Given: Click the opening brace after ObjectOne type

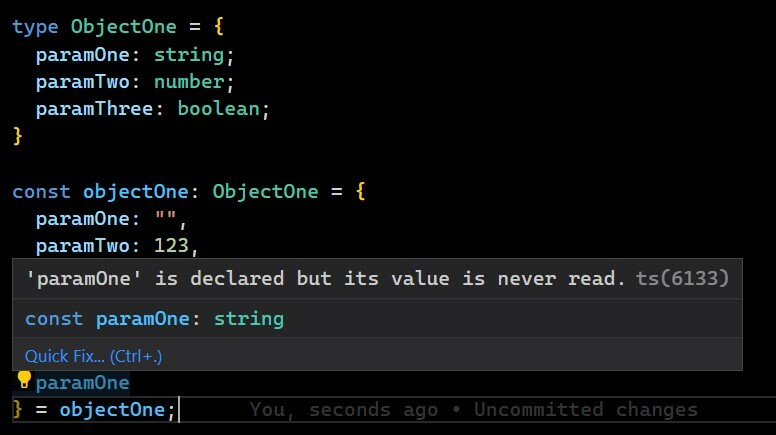Looking at the screenshot, I should pyautogui.click(x=219, y=27).
